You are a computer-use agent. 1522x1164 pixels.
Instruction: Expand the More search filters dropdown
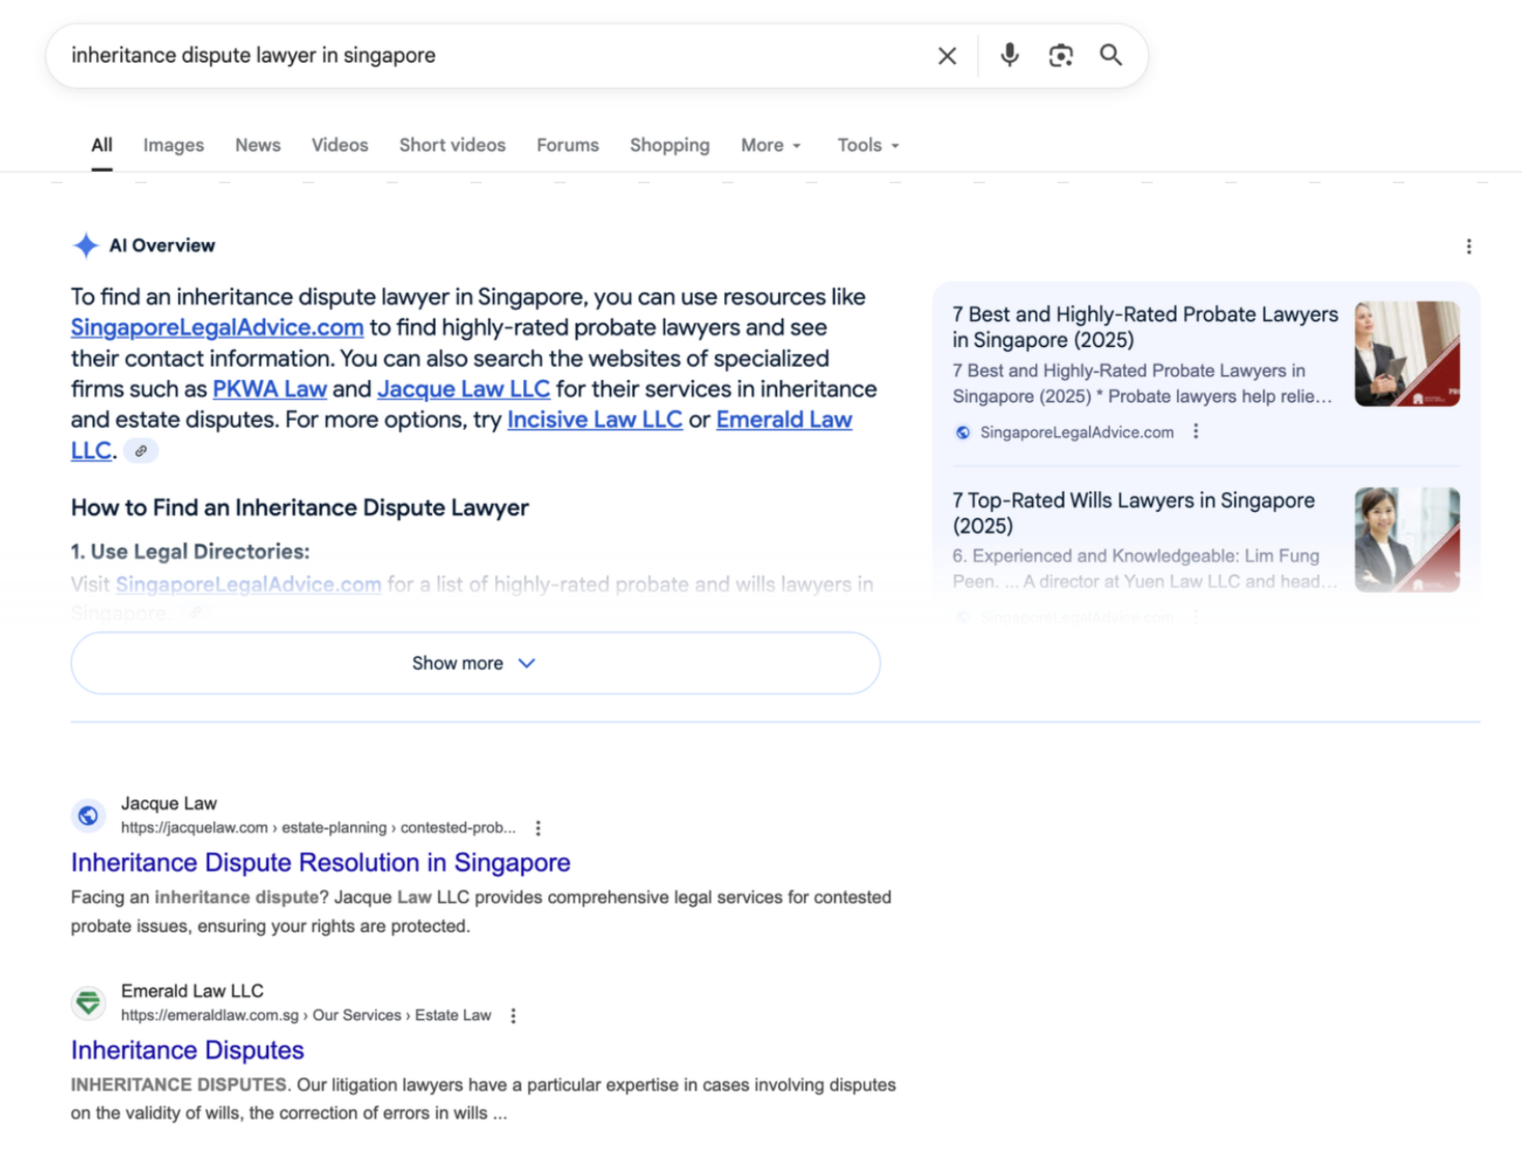click(770, 145)
